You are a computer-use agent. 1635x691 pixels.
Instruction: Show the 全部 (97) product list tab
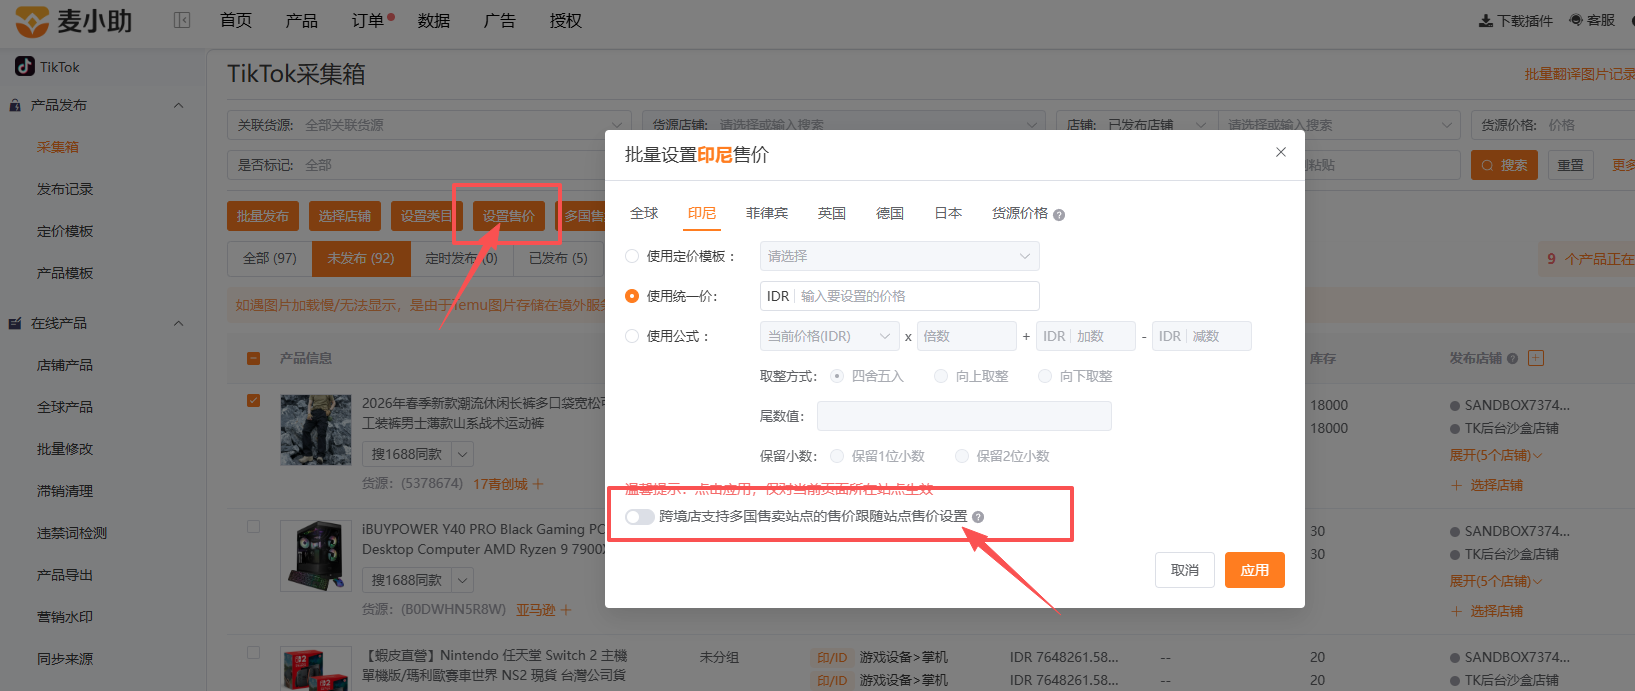[270, 258]
